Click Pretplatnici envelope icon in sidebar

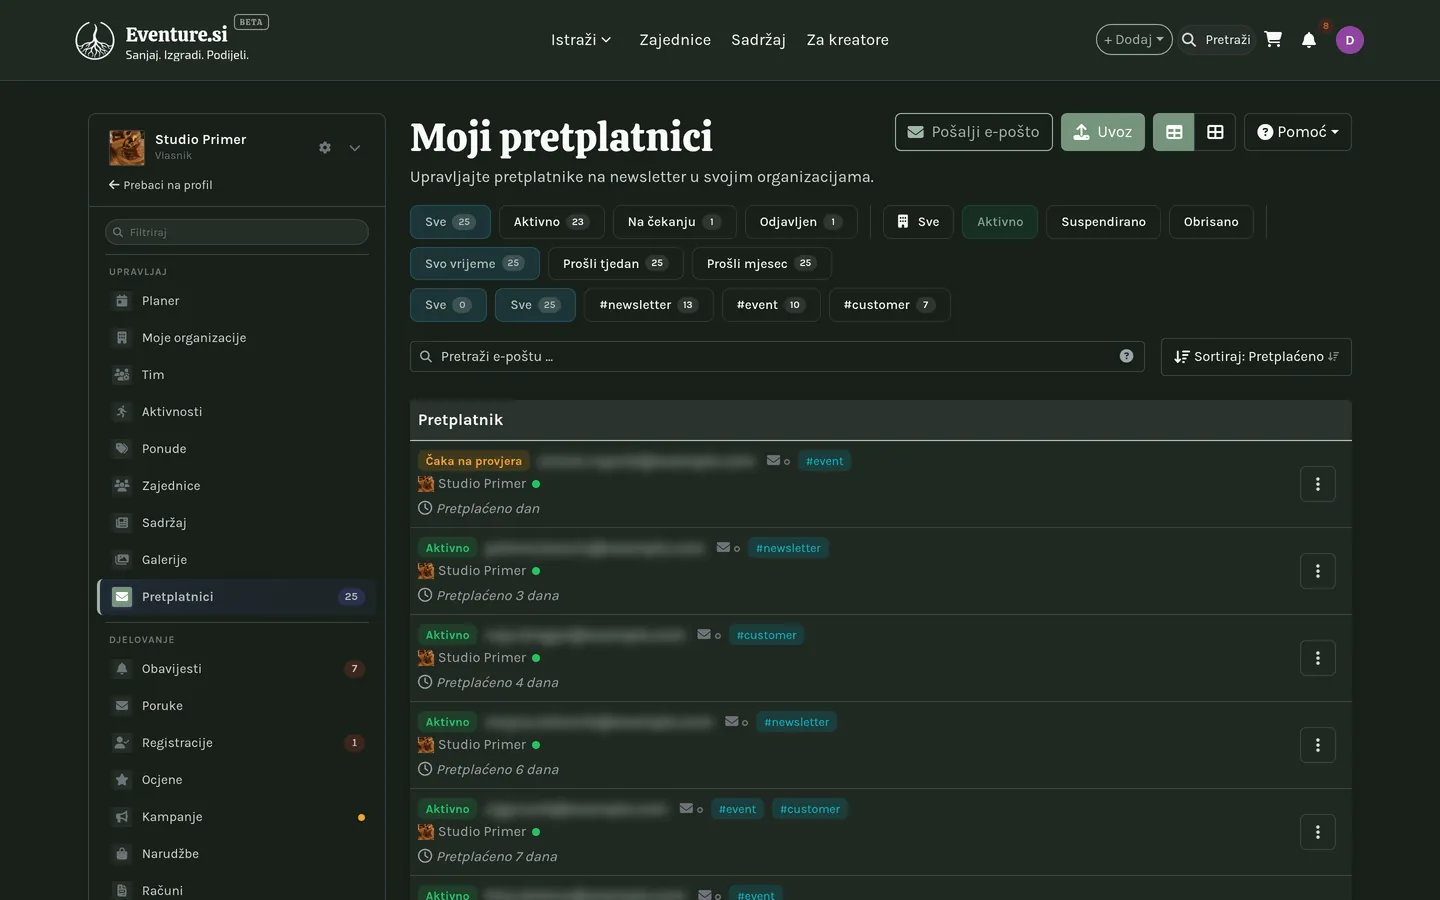pos(122,597)
